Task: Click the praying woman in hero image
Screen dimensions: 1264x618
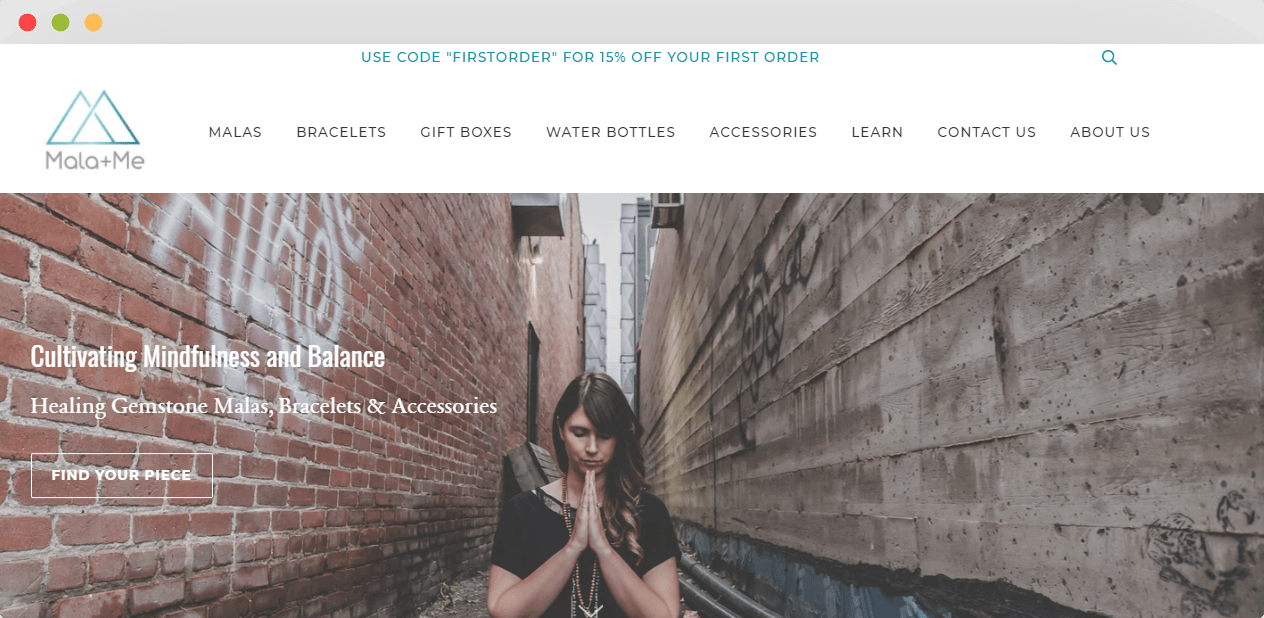Action: coord(585,495)
